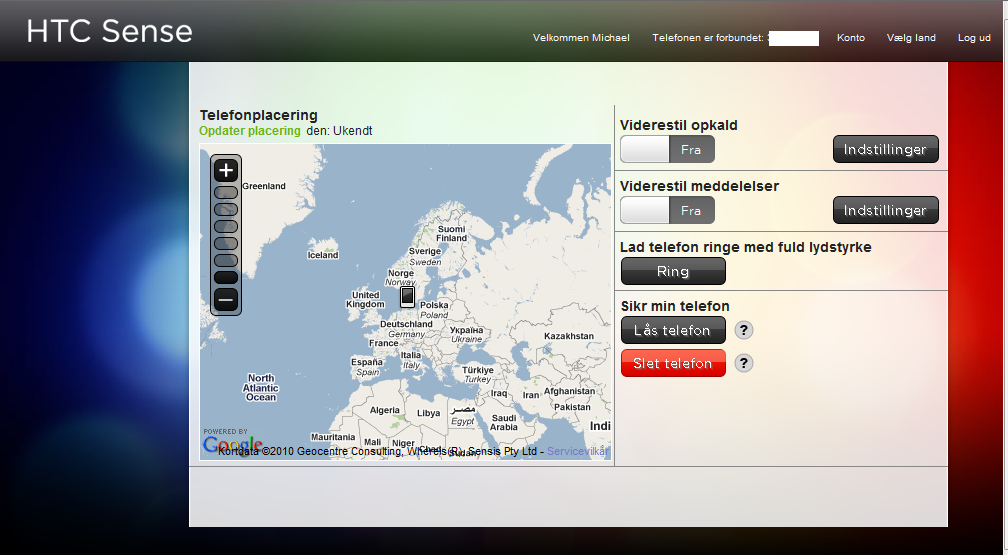Select the middle zoom level segment
Screen dimensions: 1008x555
pos(226,226)
